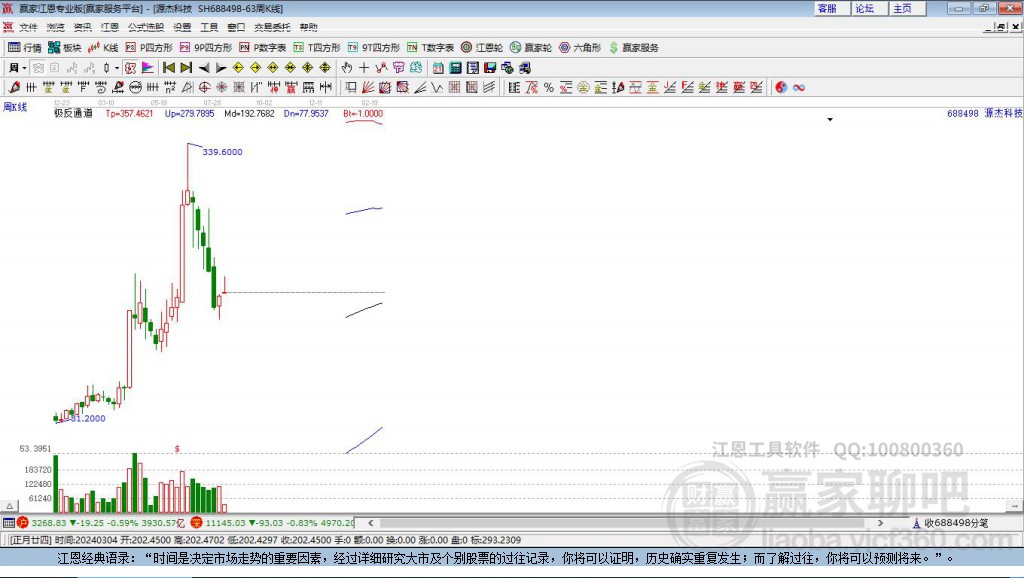Open the red-blue yin-yang icon
1024x578 pixels.
click(x=781, y=88)
